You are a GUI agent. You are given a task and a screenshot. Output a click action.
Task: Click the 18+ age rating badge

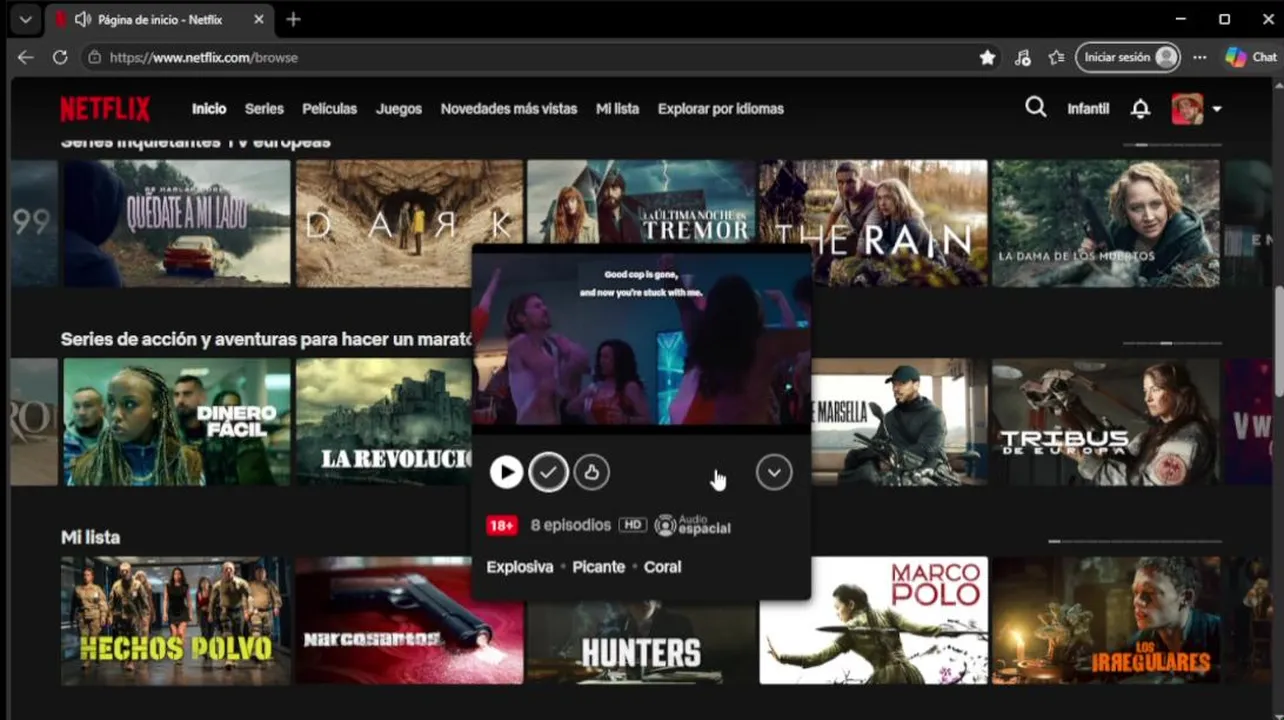[x=502, y=525]
